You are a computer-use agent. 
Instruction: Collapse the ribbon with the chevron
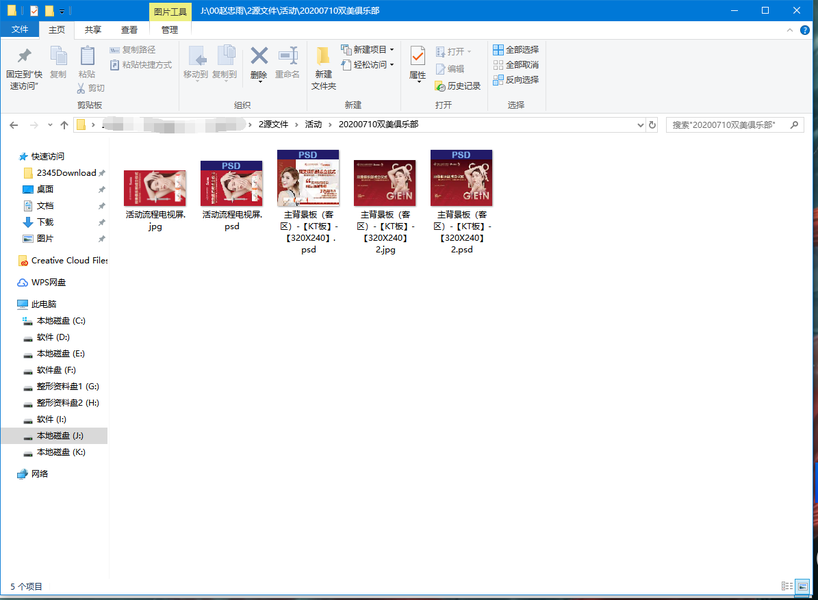tap(790, 30)
